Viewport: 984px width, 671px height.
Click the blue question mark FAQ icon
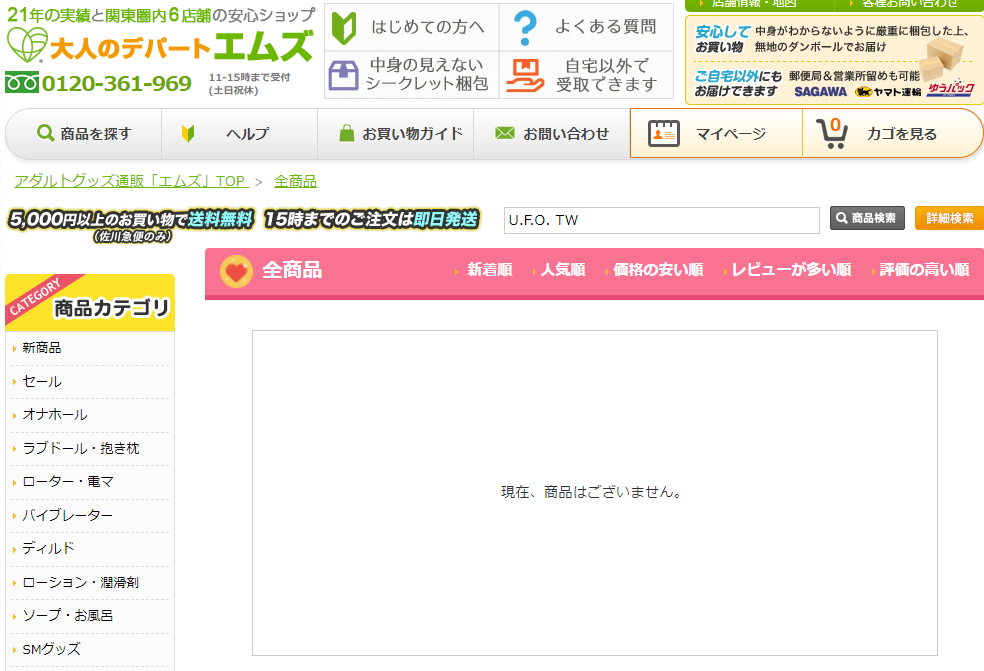522,27
